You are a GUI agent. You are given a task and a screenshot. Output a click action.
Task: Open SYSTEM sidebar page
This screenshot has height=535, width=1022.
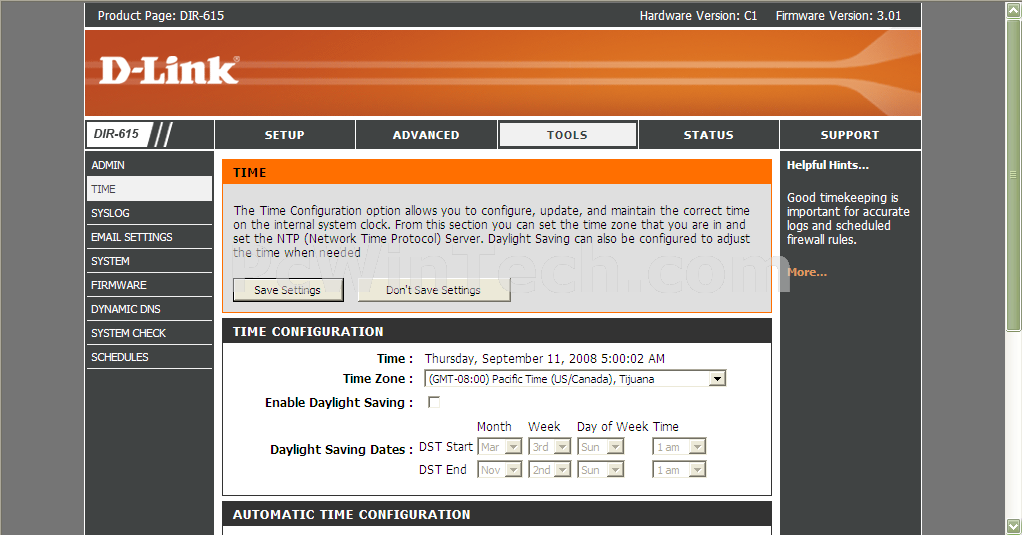[x=149, y=261]
